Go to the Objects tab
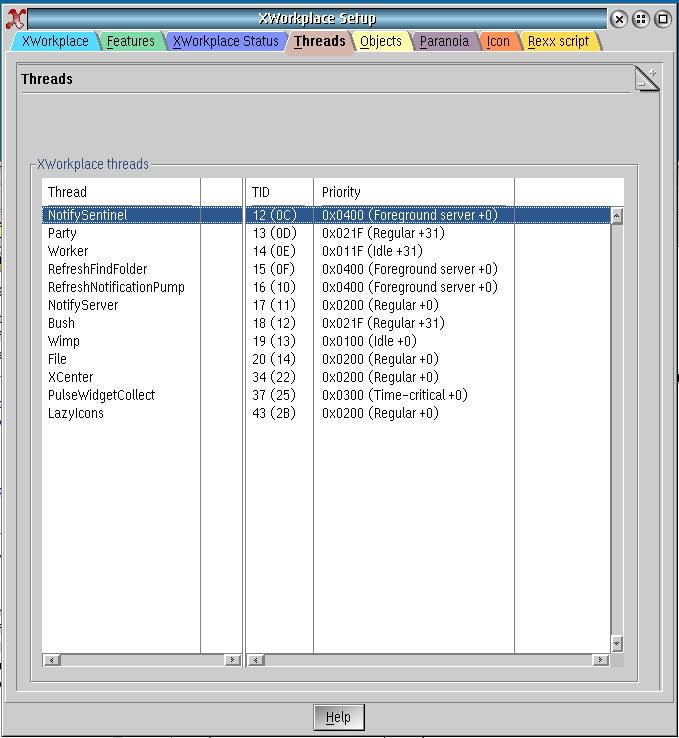This screenshot has height=738, width=679. tap(381, 41)
